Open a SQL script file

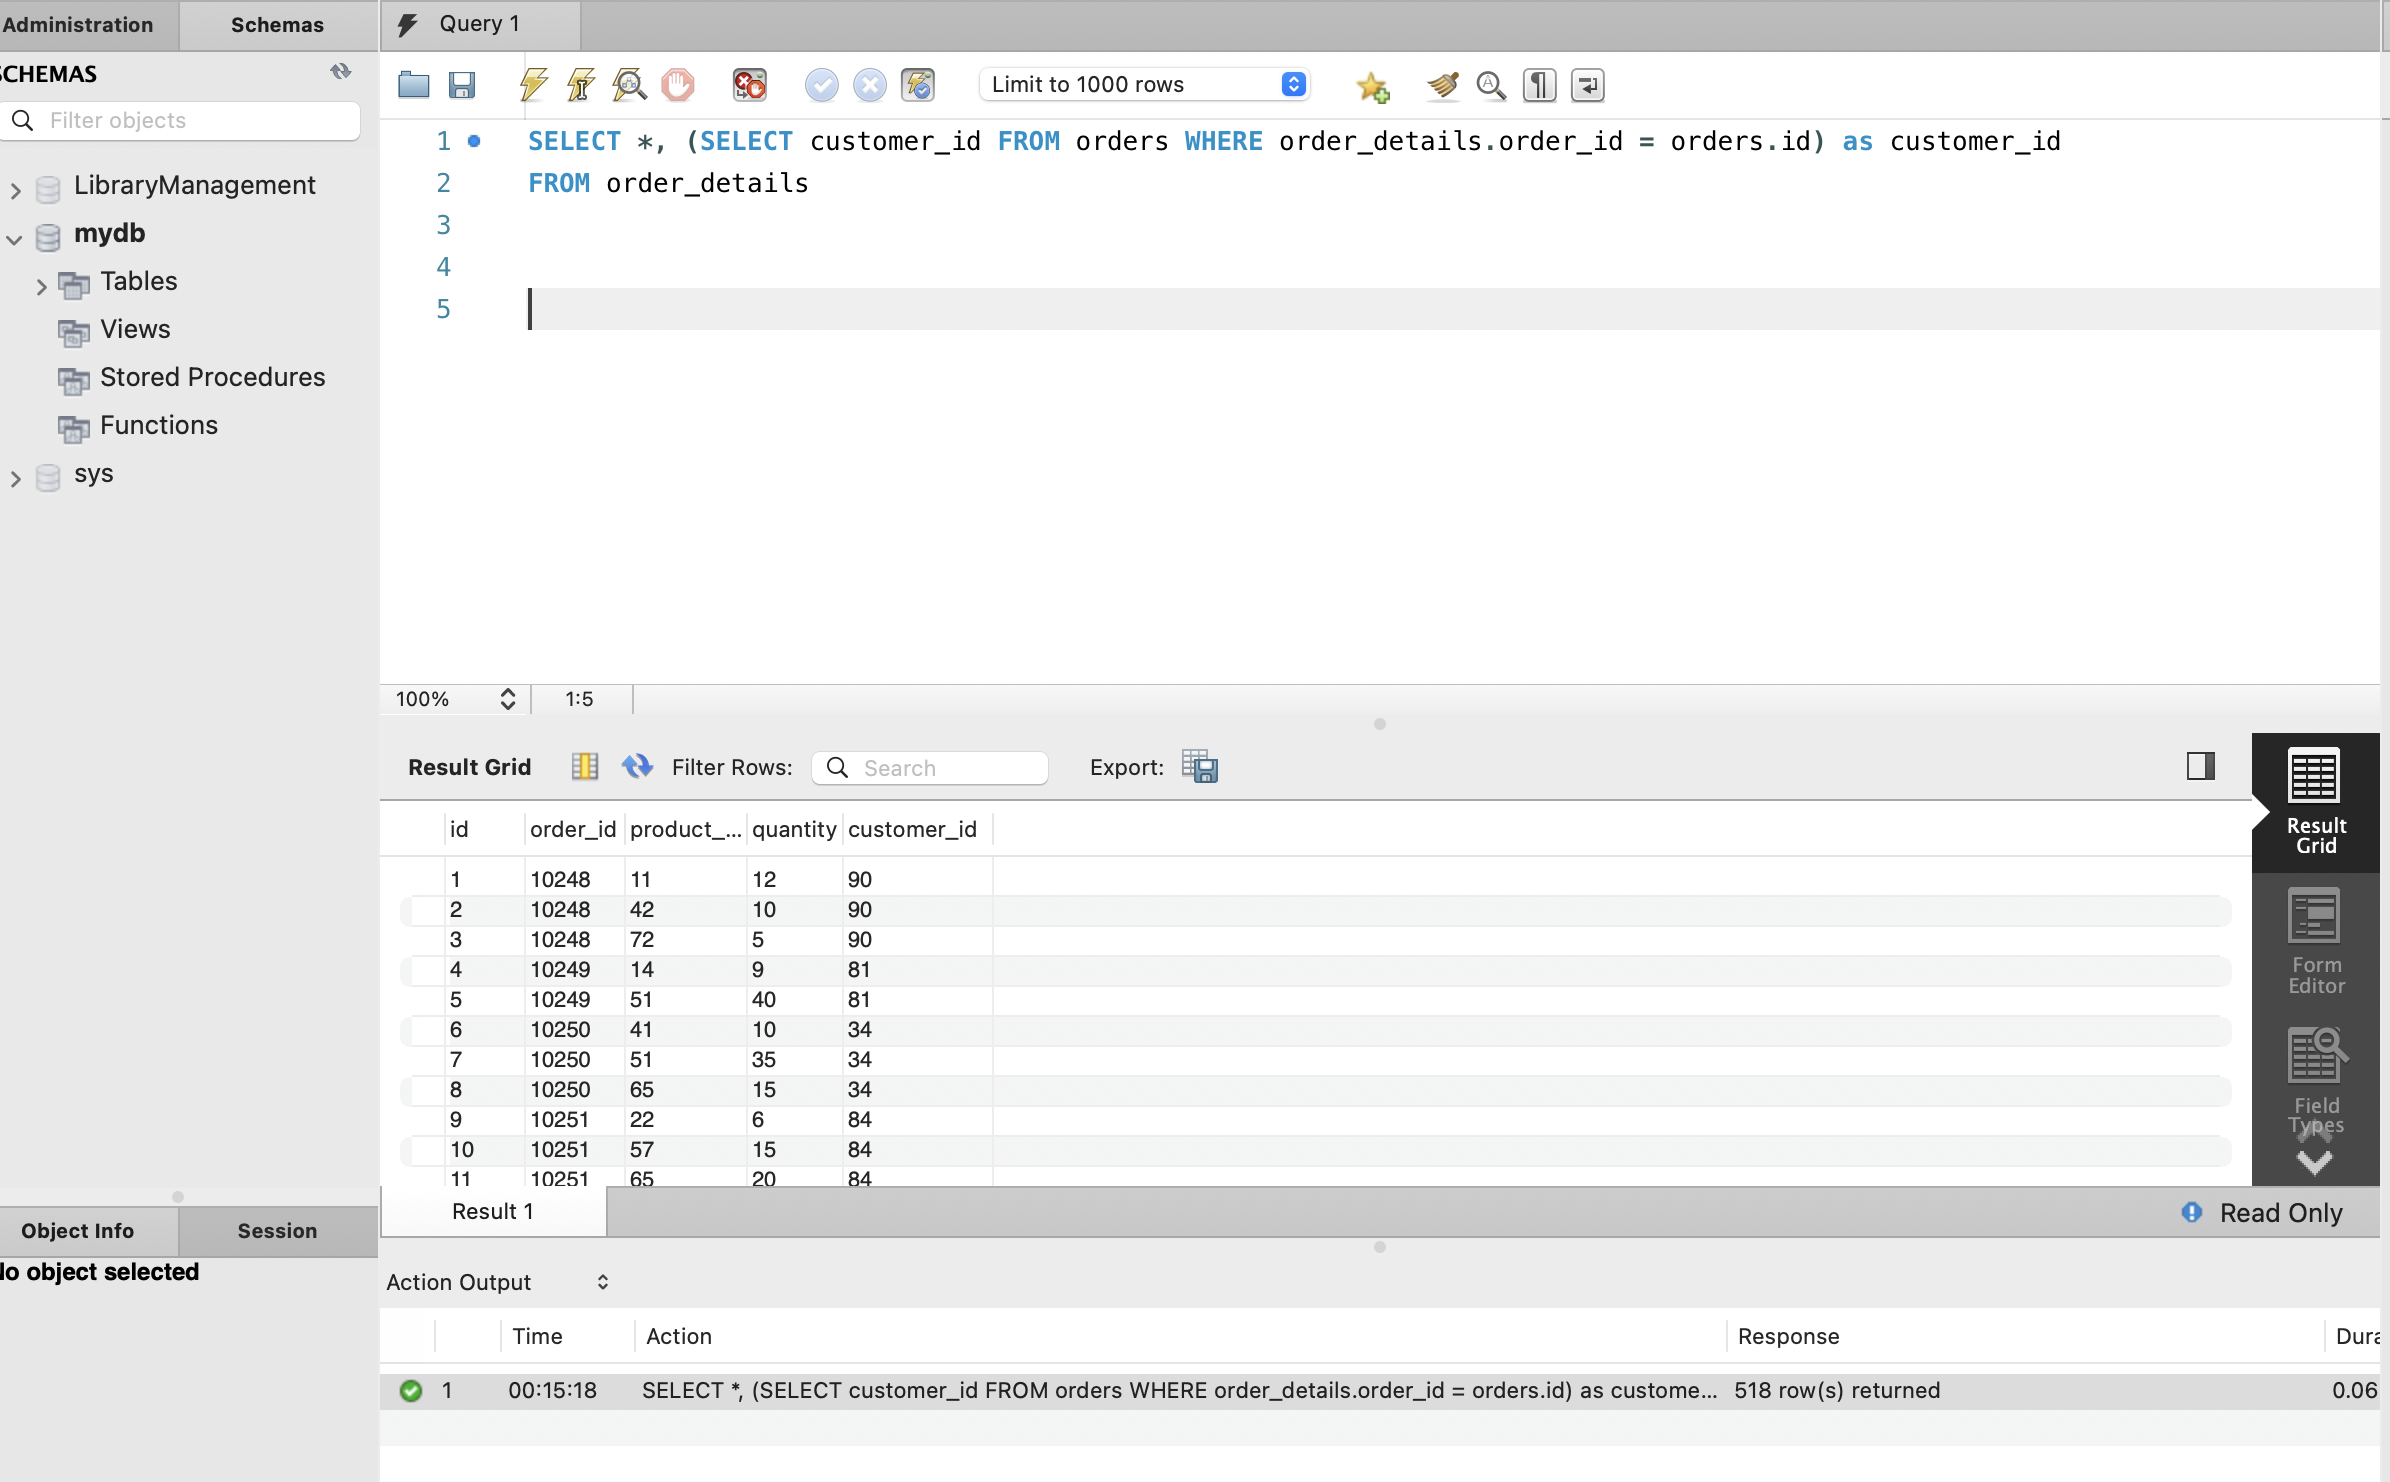point(413,85)
